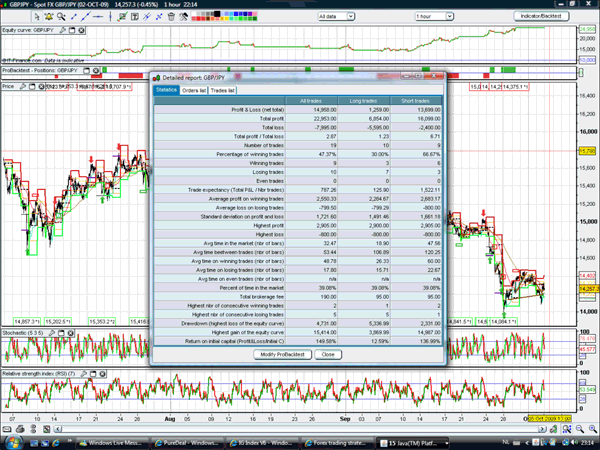600x450 pixels.
Task: Select the arrow cursor tool
Action: coord(37,16)
